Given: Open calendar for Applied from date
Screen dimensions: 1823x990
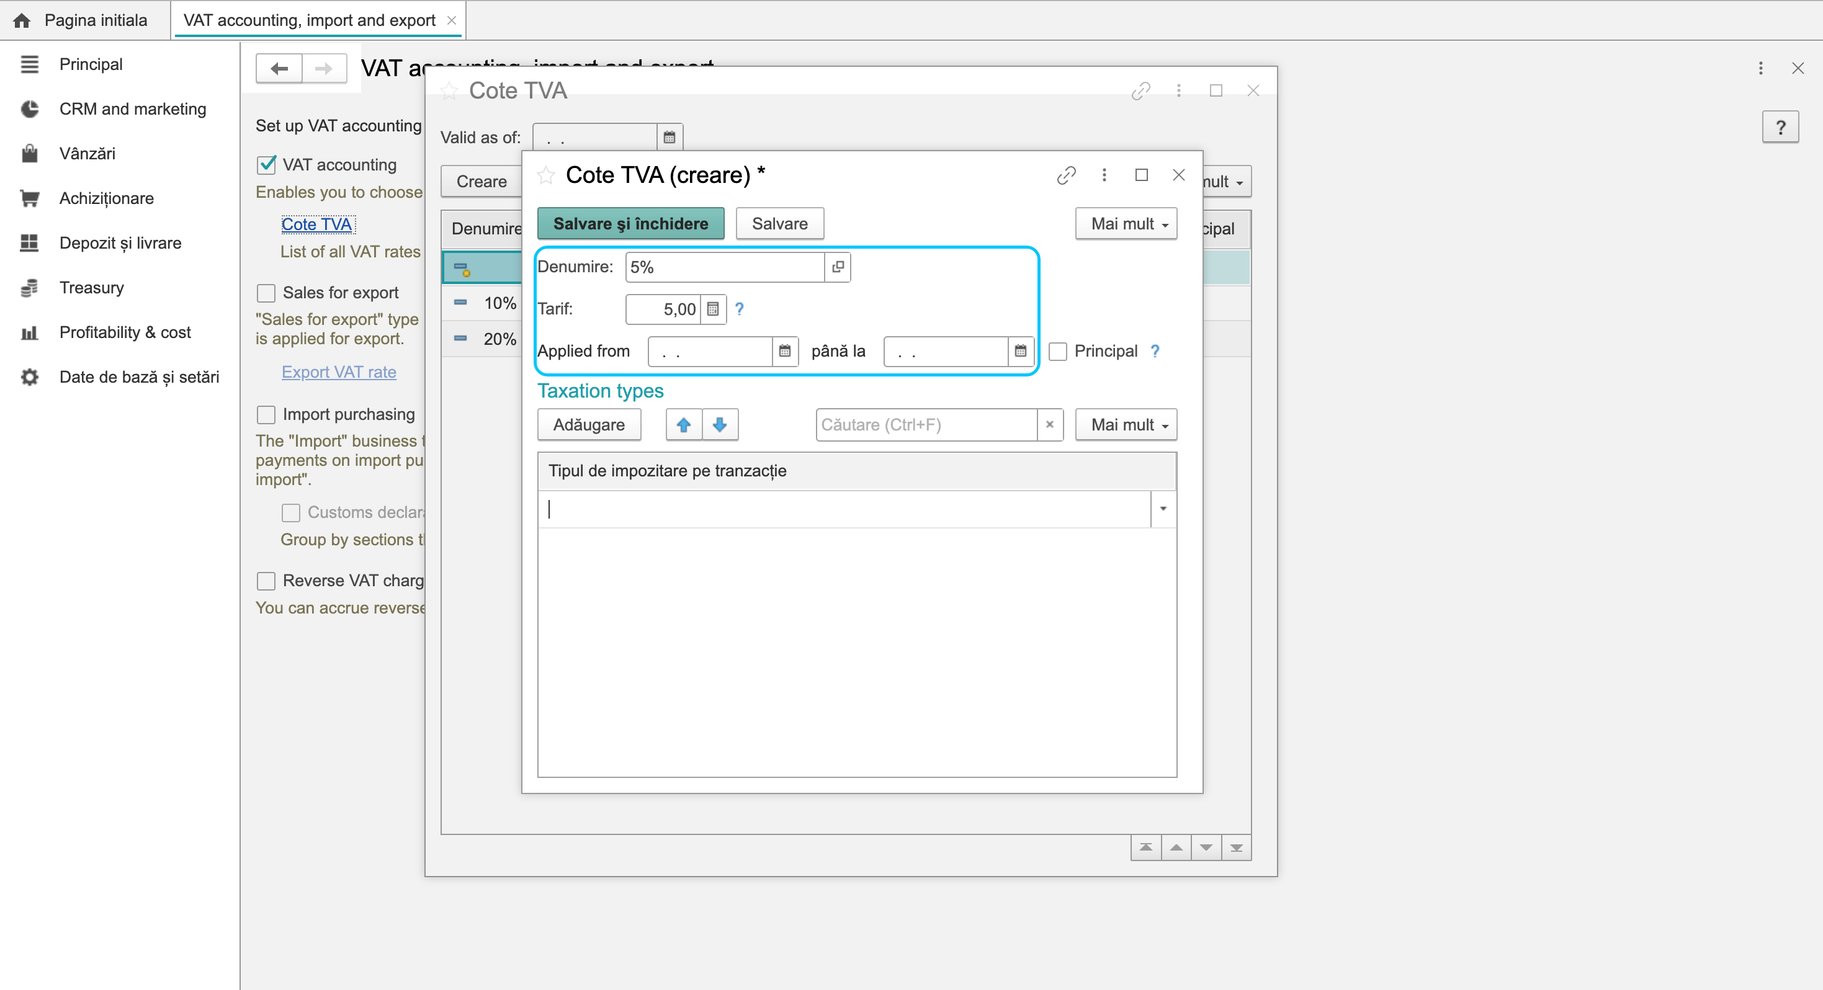Looking at the screenshot, I should (x=785, y=351).
